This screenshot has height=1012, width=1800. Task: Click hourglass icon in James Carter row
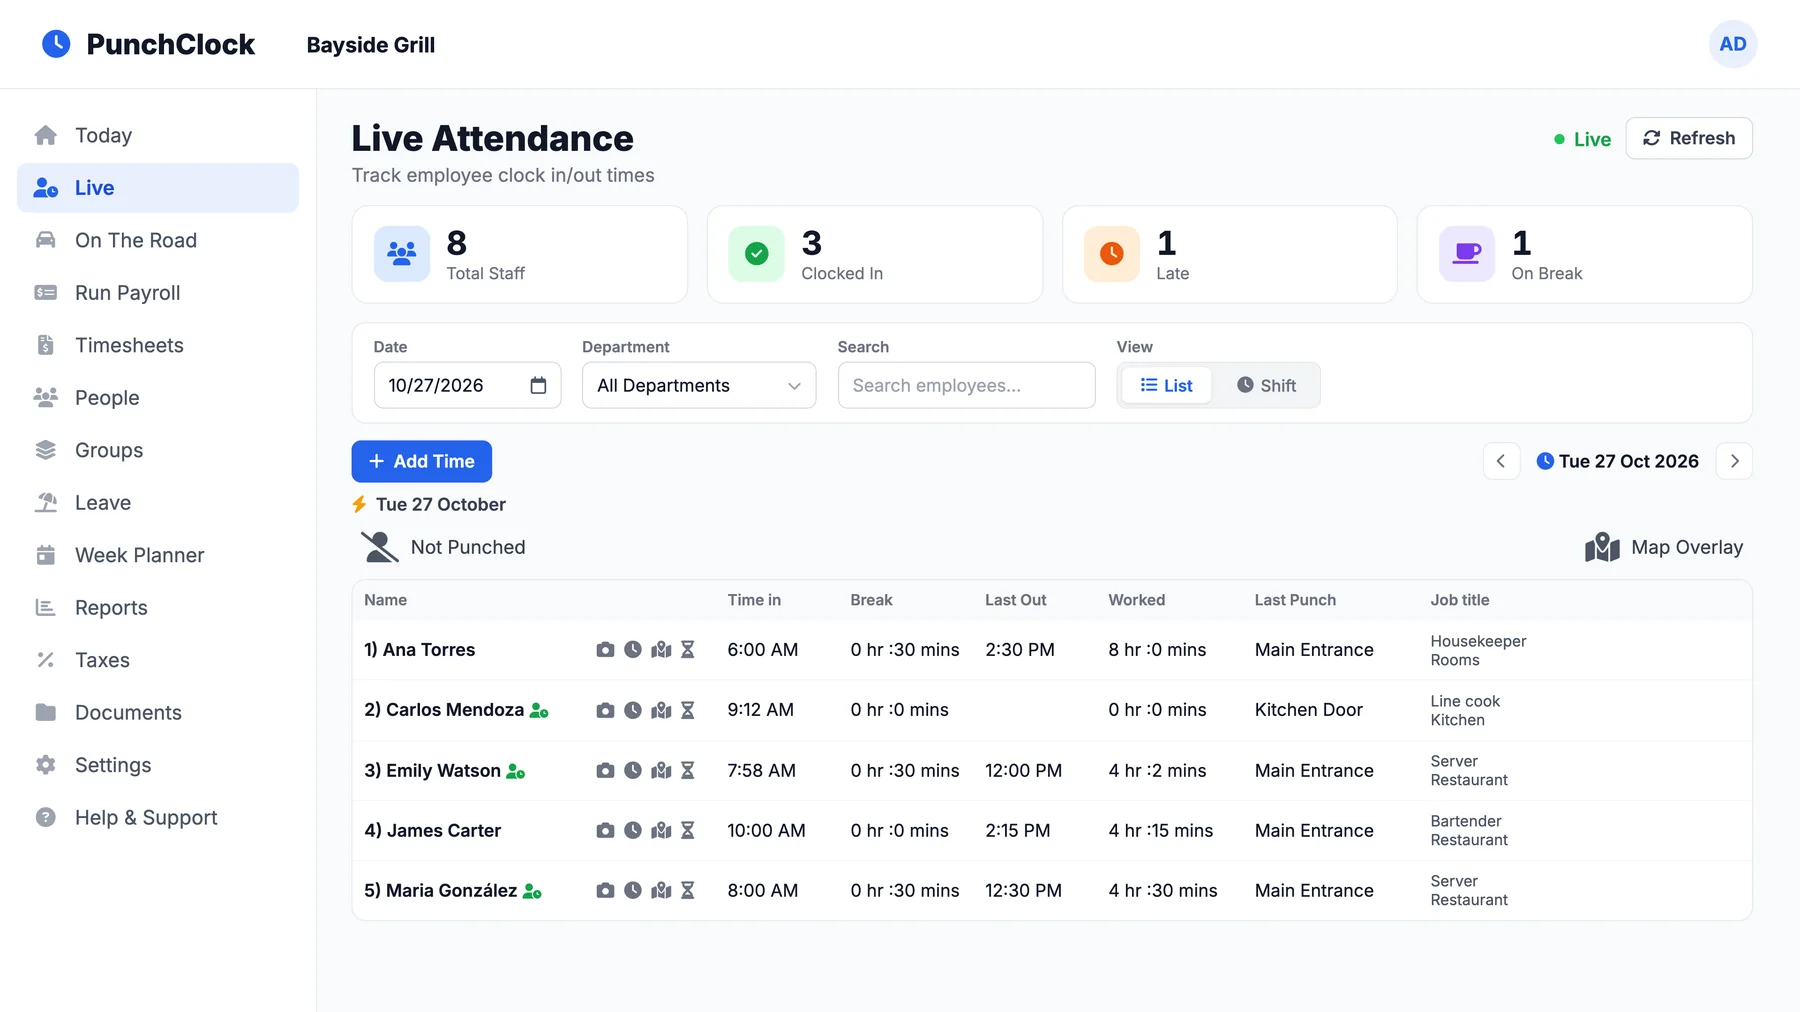pos(688,831)
